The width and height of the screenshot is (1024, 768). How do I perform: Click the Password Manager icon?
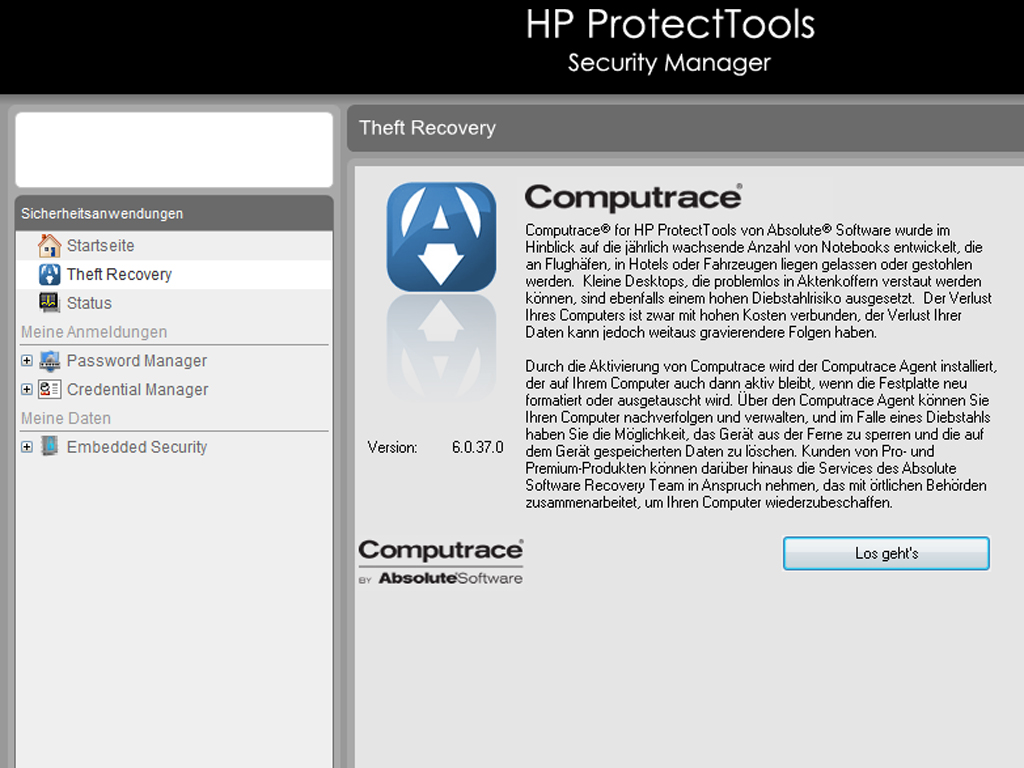click(50, 361)
